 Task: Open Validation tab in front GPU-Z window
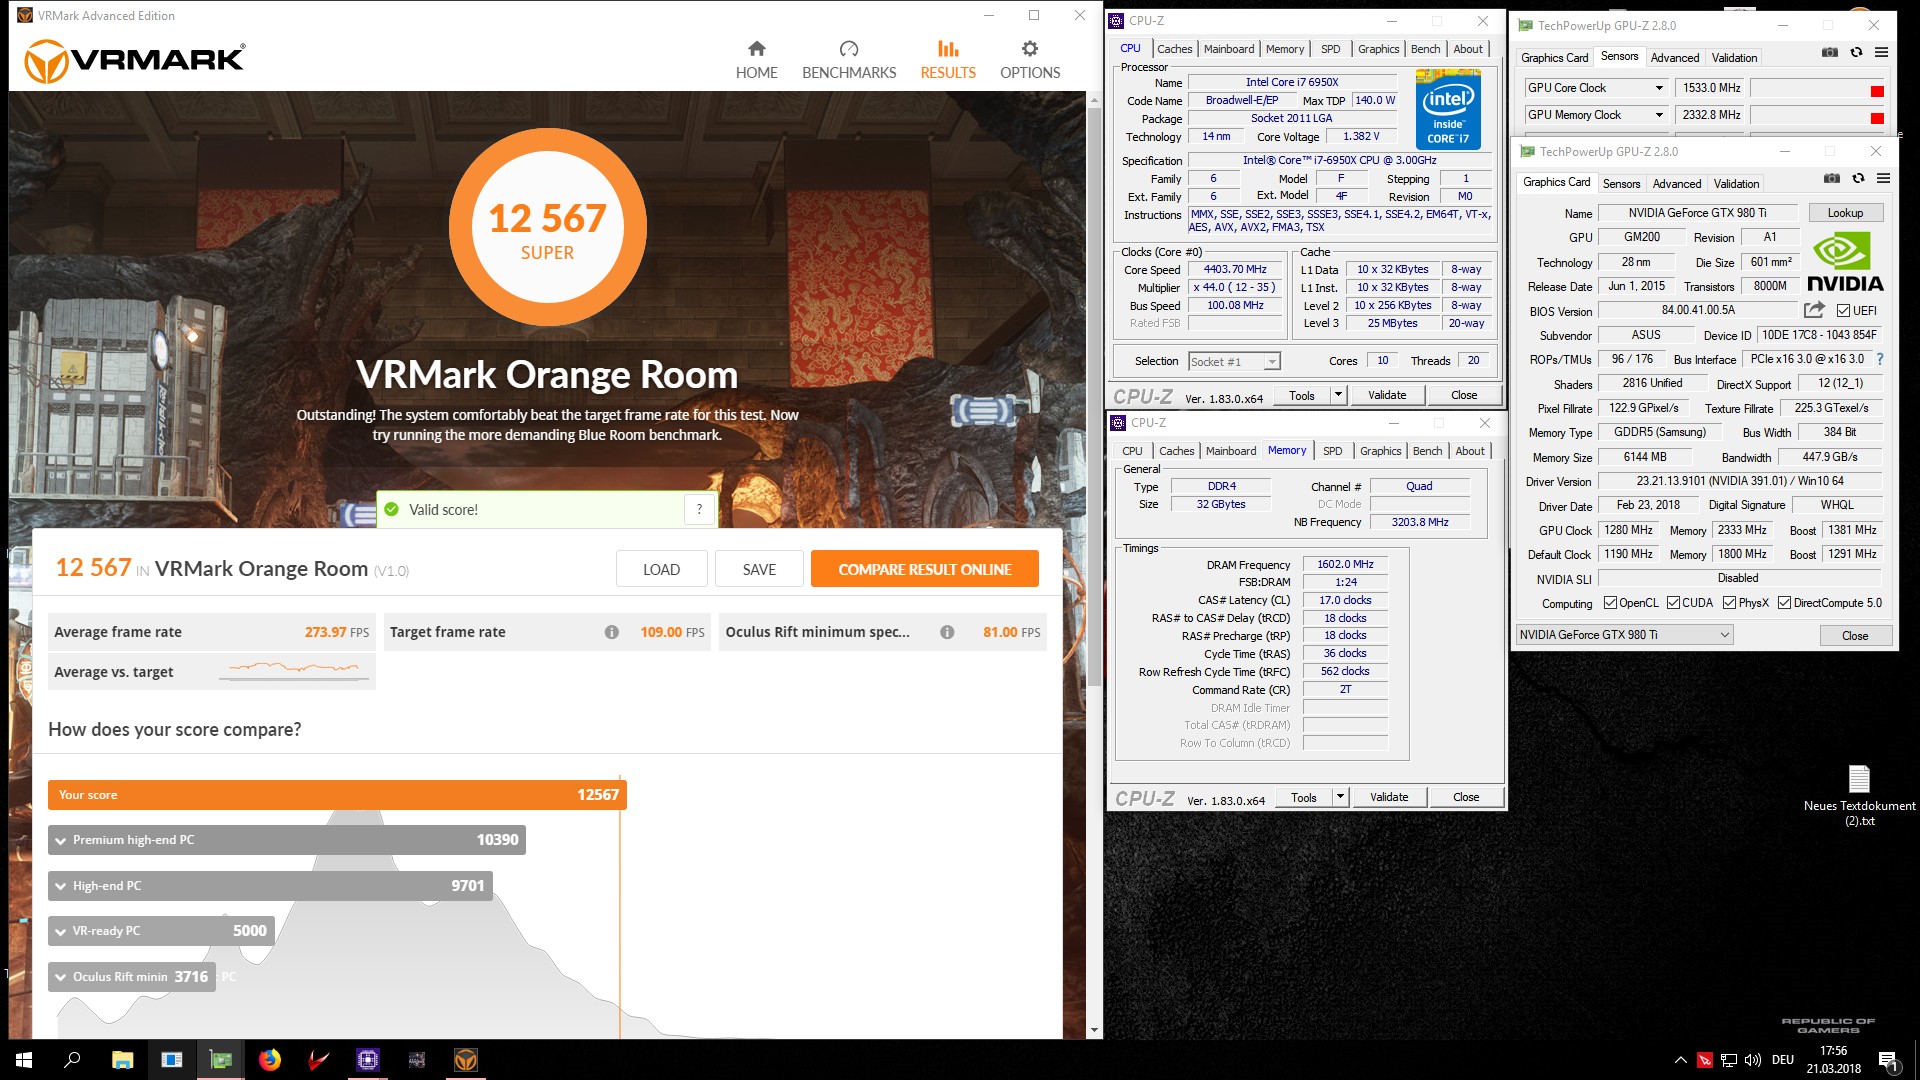1736,184
